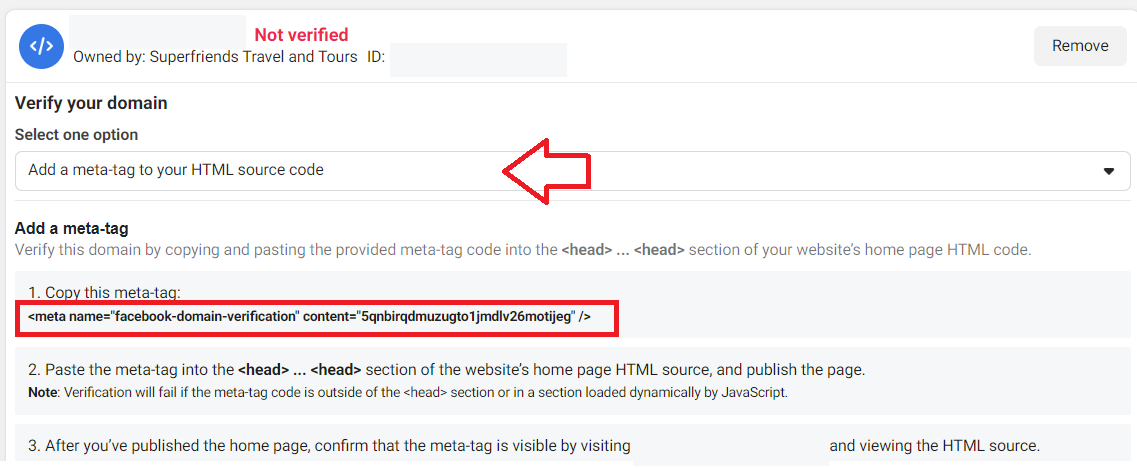Click the Remove button
The width and height of the screenshot is (1137, 469).
coord(1080,46)
